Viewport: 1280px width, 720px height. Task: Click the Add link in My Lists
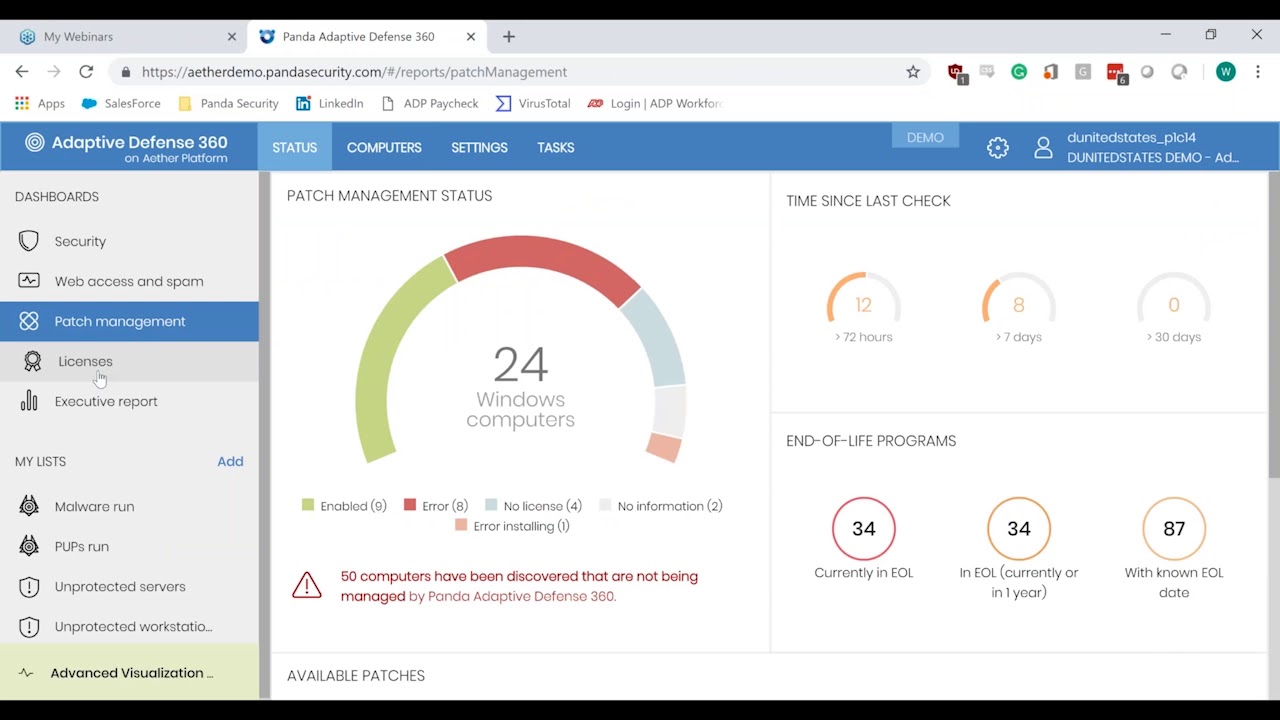(230, 461)
